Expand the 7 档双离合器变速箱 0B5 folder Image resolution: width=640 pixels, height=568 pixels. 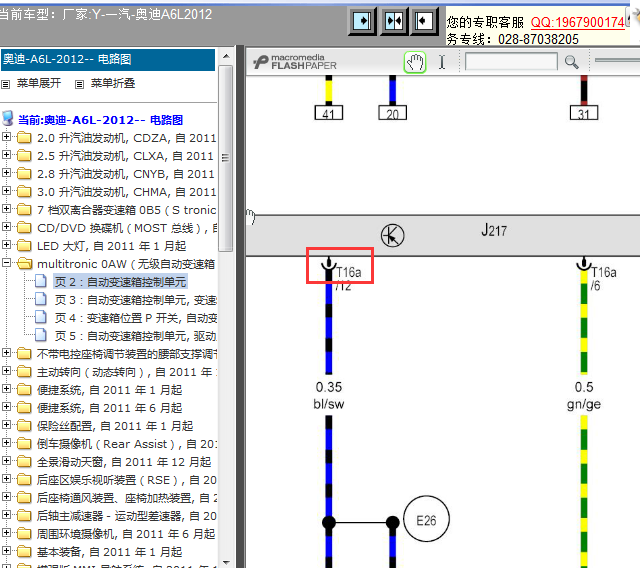(x=6, y=209)
